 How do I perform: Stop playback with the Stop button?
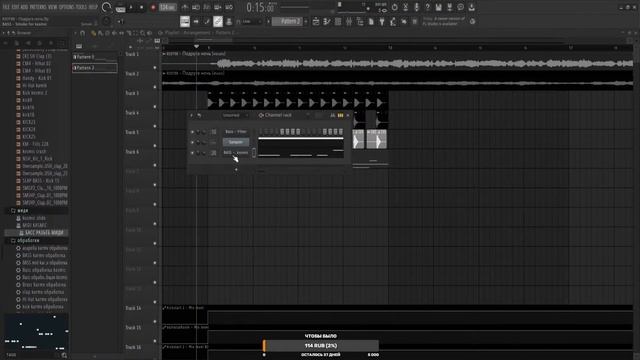coord(142,7)
